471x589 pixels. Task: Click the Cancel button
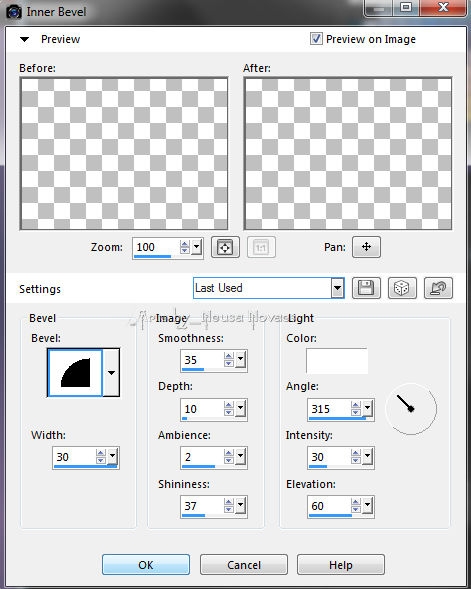(x=244, y=565)
